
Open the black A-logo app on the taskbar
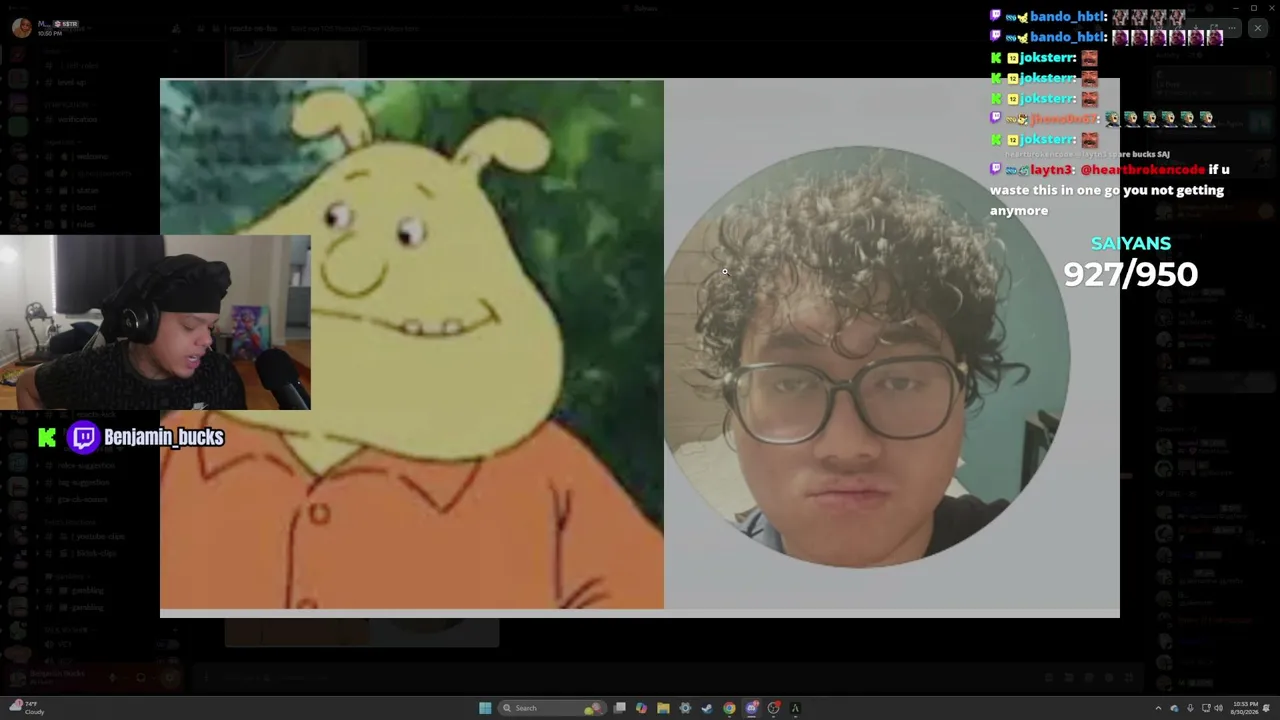point(796,708)
